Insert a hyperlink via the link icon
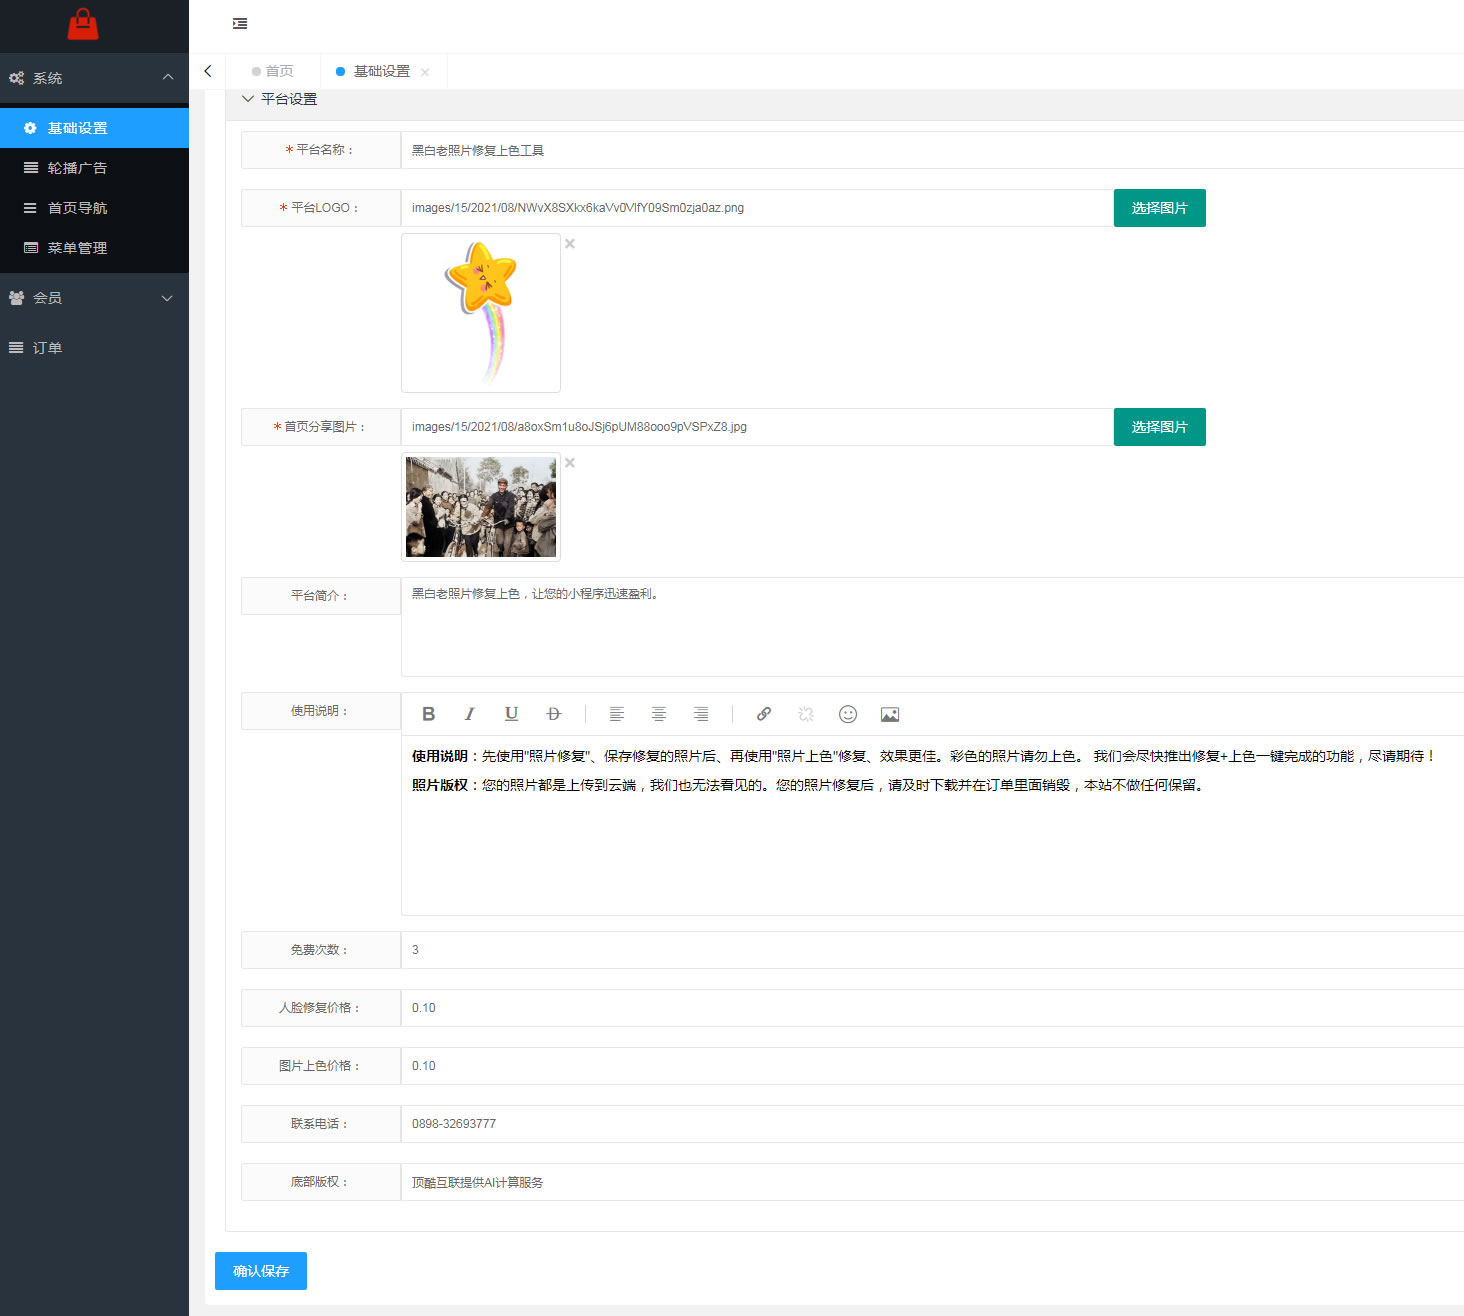This screenshot has height=1316, width=1464. point(764,714)
